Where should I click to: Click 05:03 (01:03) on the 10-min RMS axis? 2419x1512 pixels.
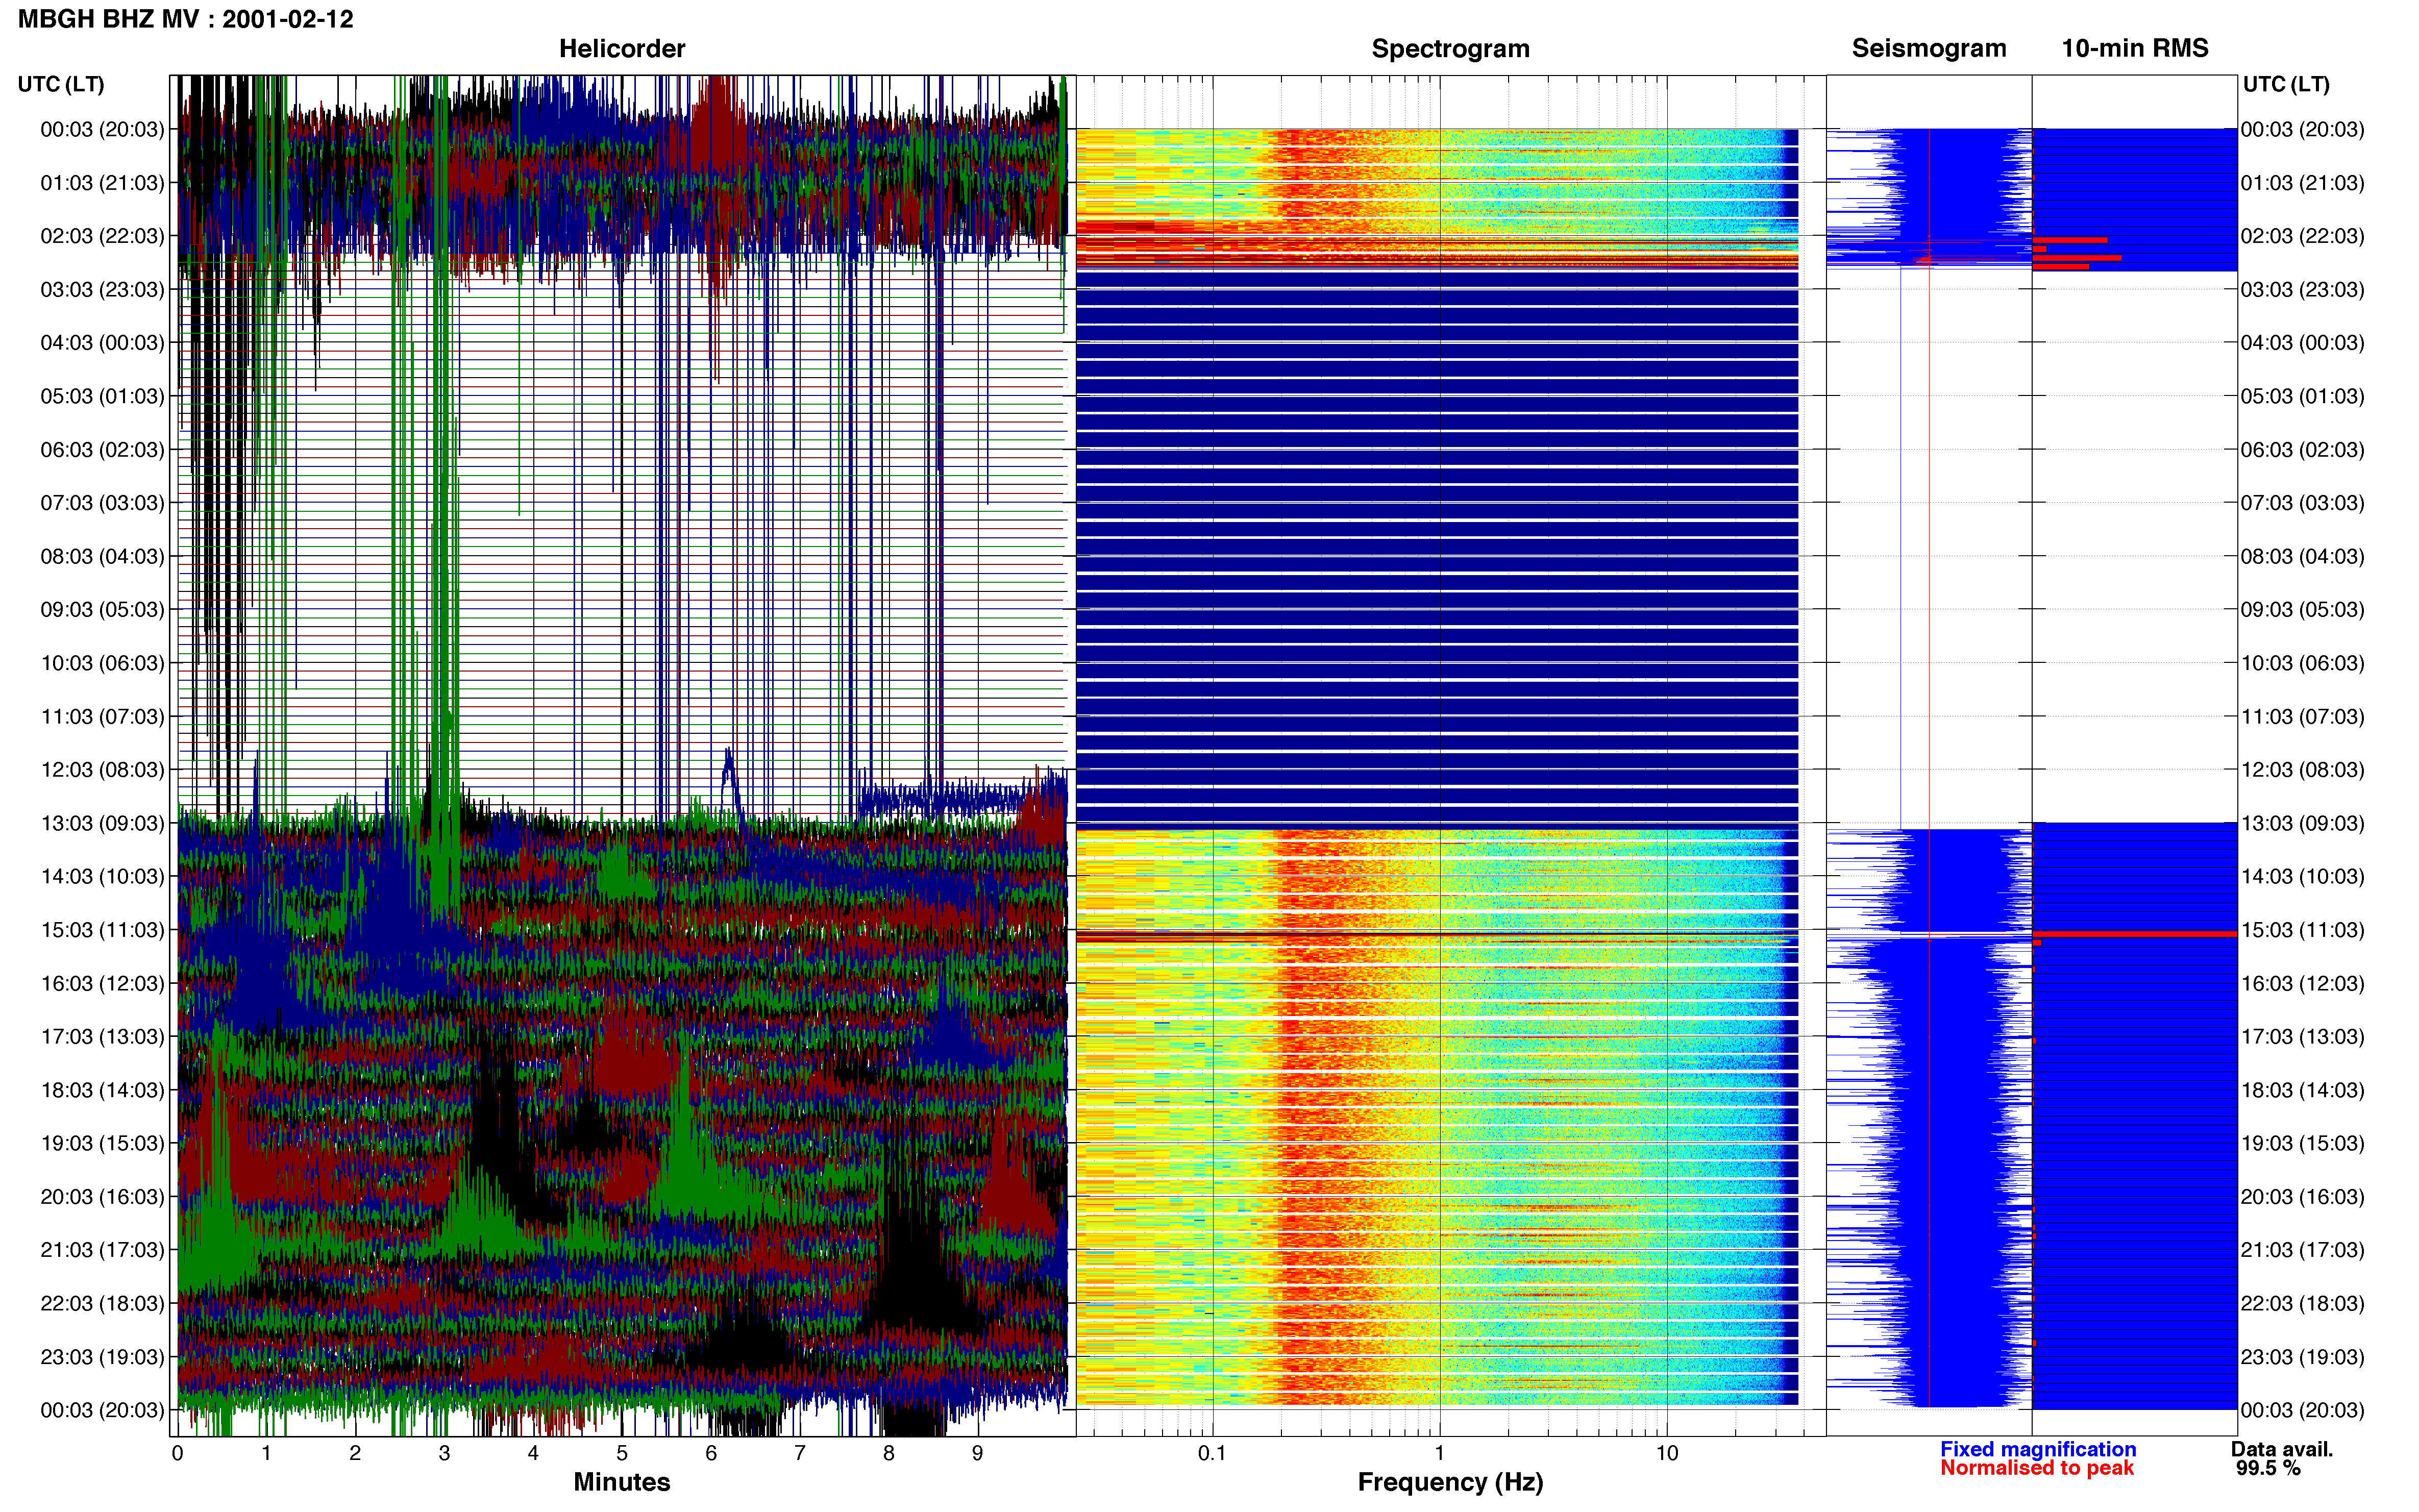point(2302,396)
